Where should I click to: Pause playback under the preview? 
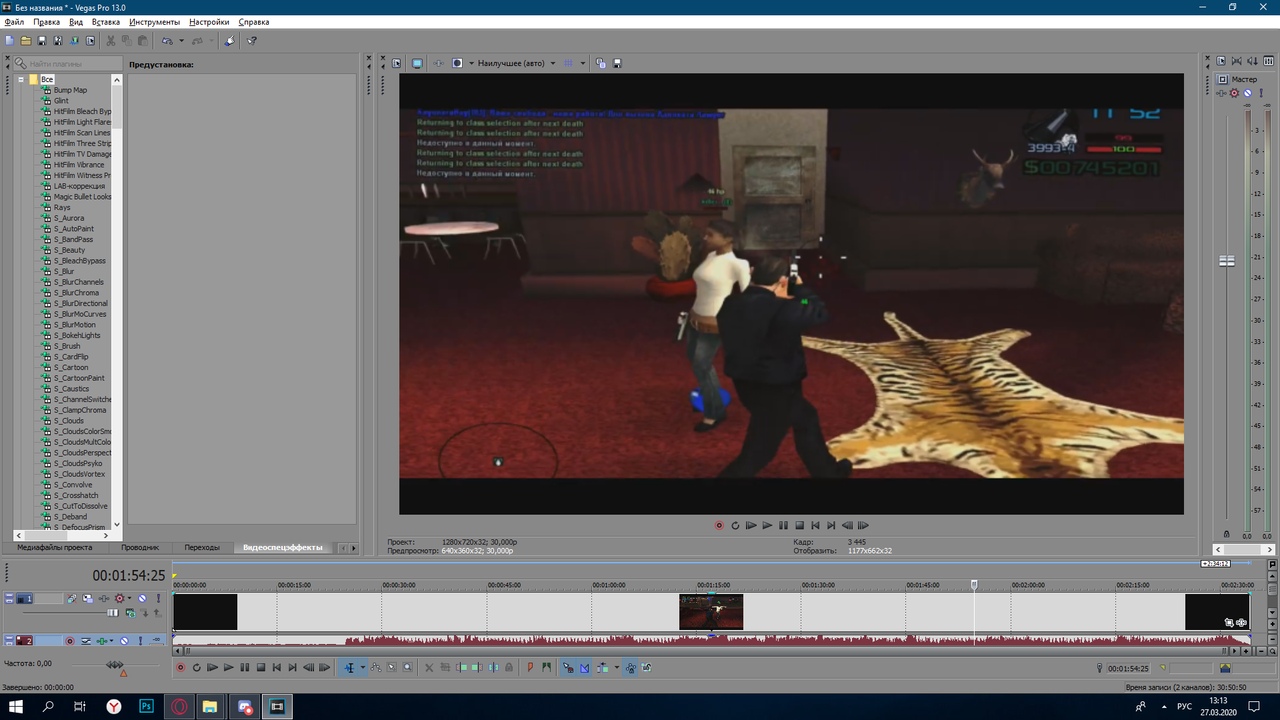point(783,525)
